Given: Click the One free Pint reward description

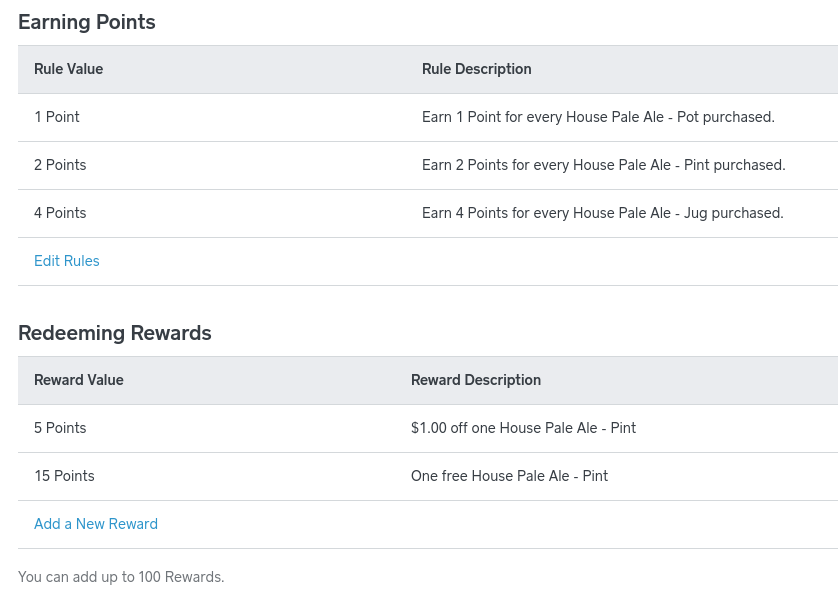Looking at the screenshot, I should [x=509, y=476].
